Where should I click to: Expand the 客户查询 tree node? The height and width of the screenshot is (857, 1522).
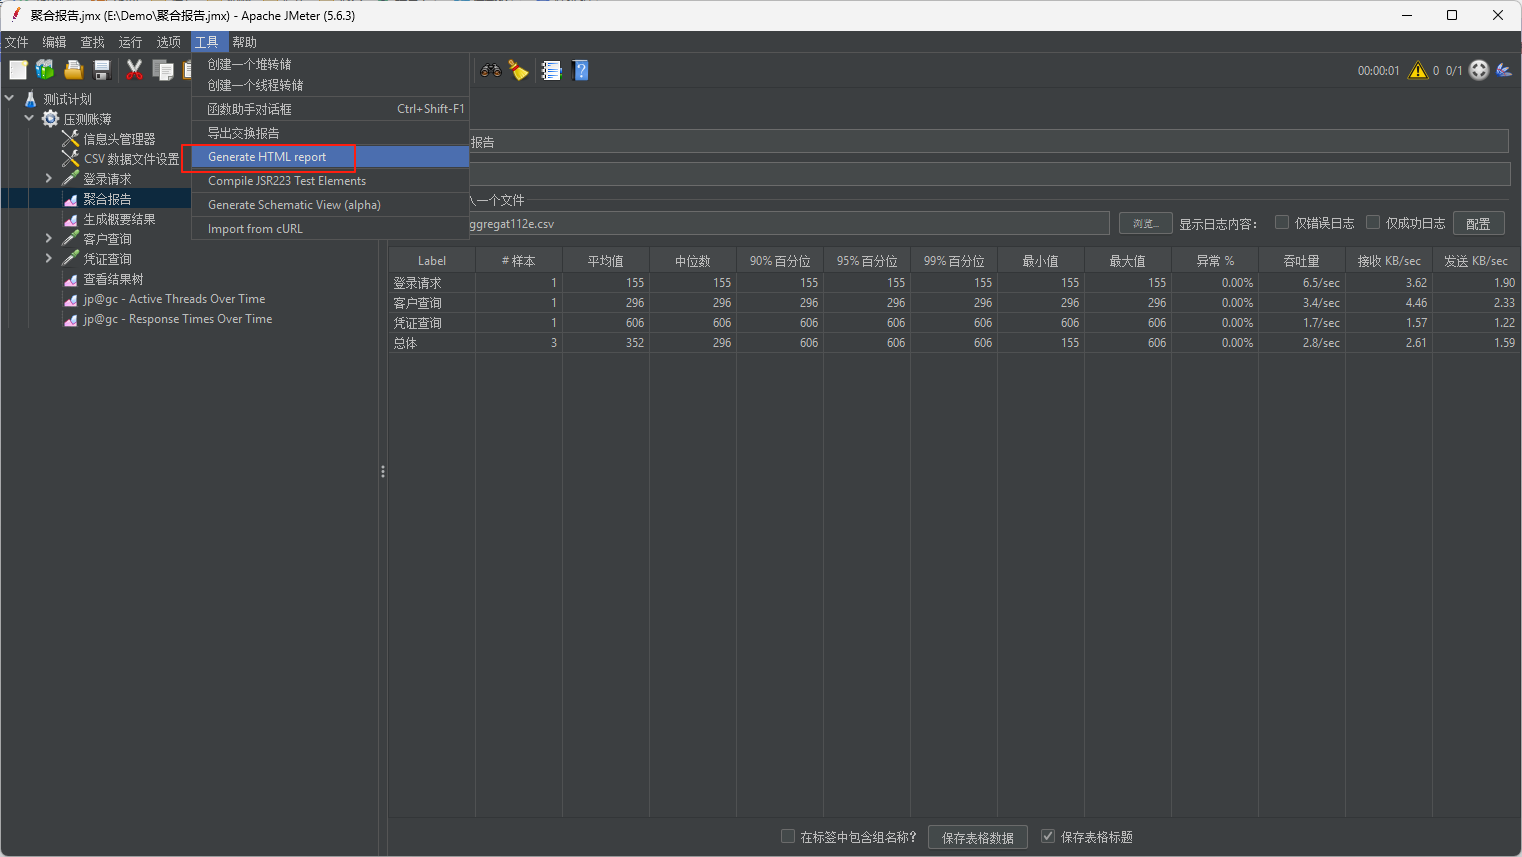(46, 238)
